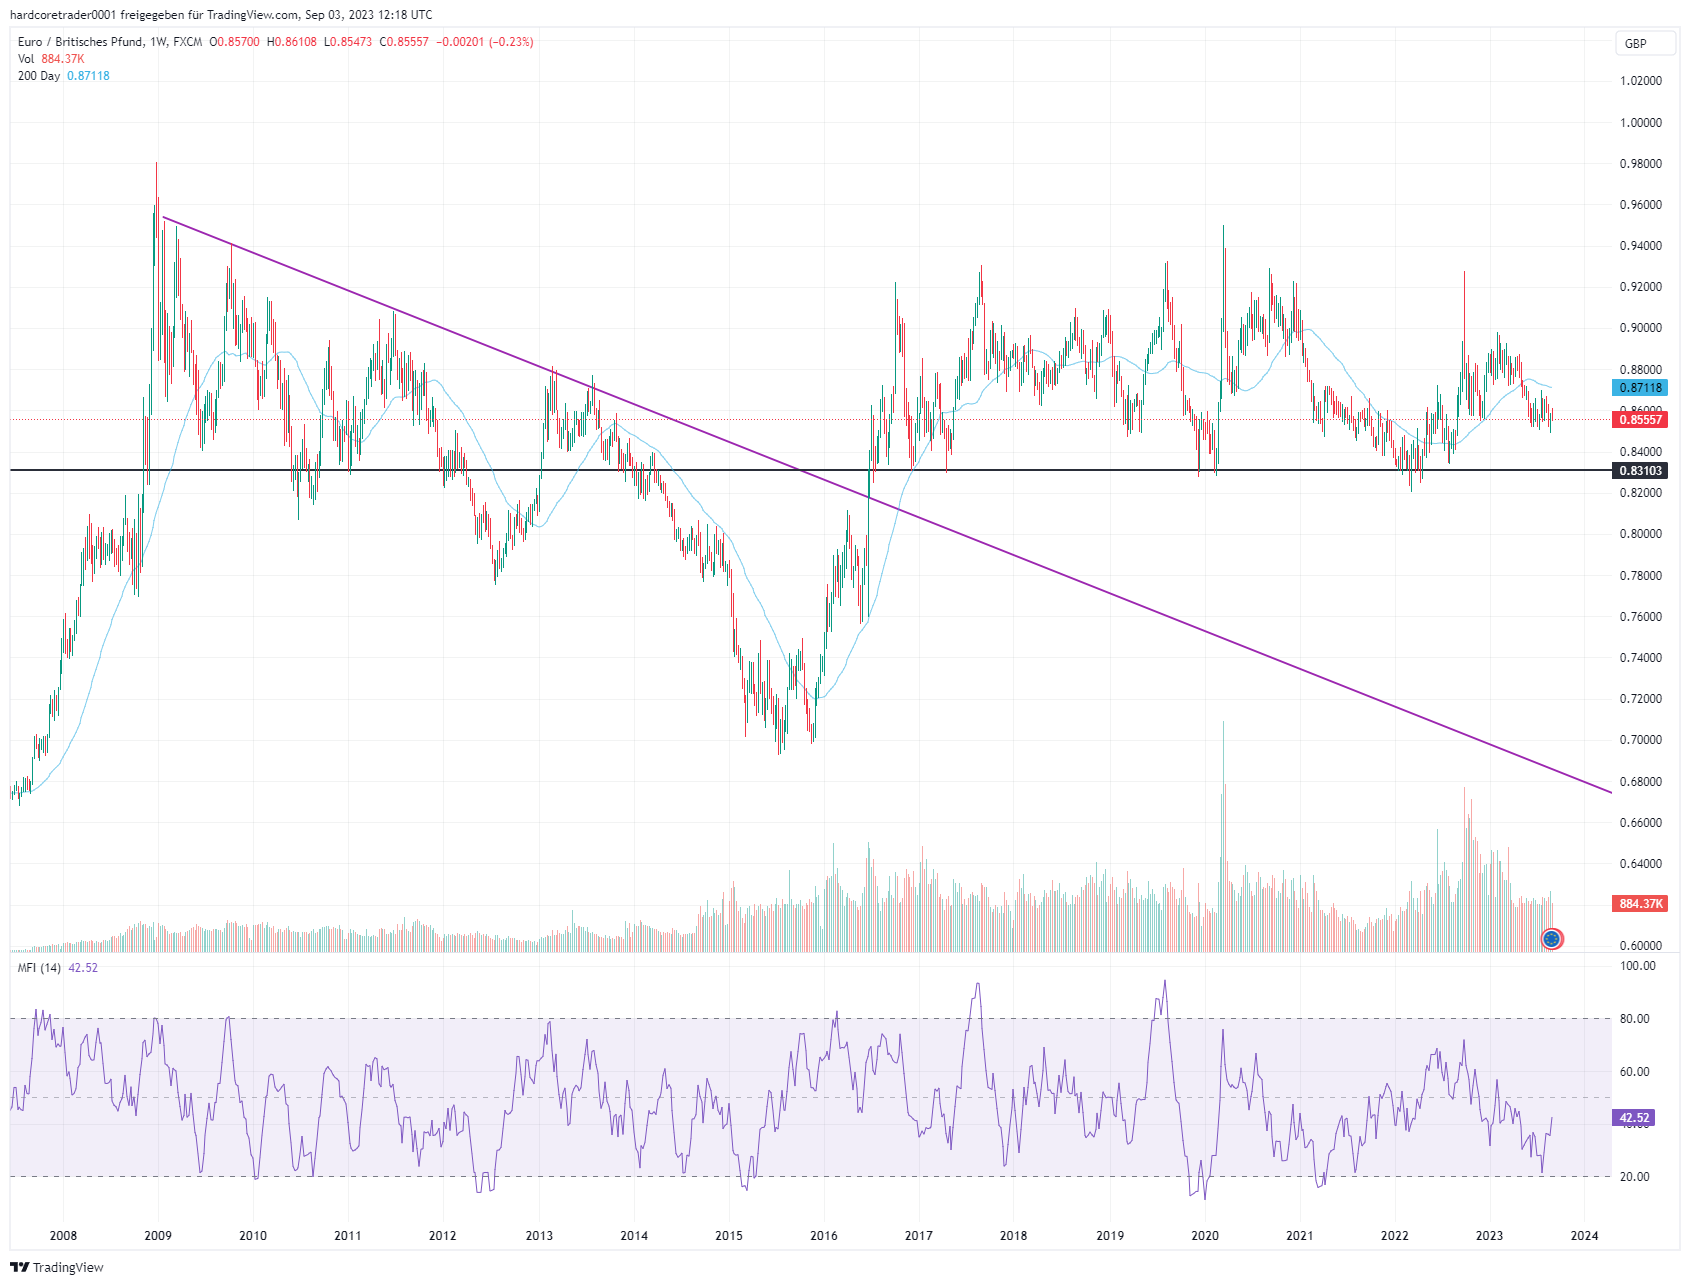Click the 2020 label on time axis
This screenshot has width=1690, height=1285.
click(x=1205, y=1236)
